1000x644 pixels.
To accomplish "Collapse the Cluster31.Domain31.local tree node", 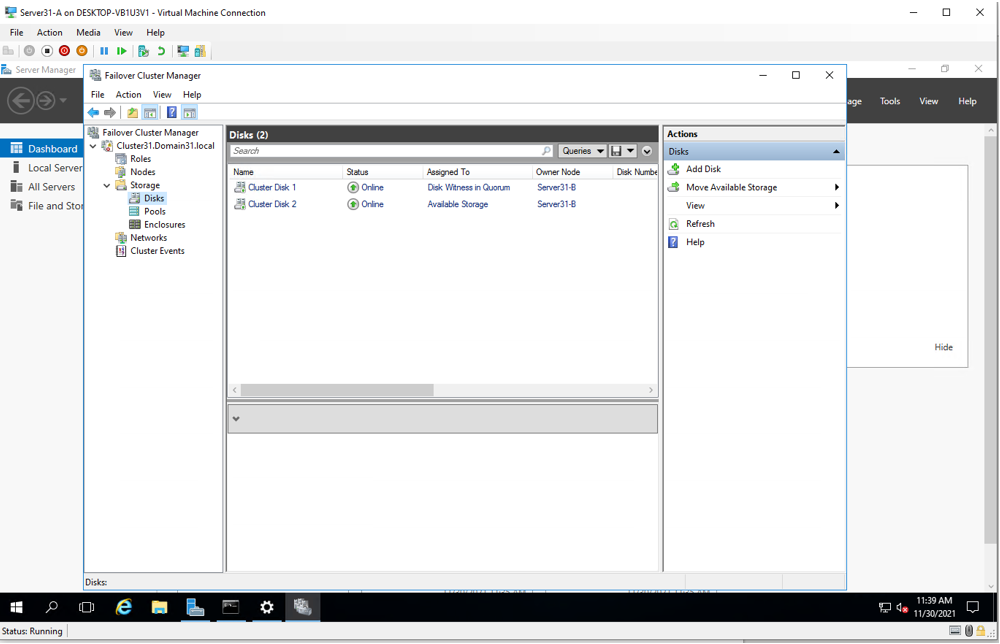I will pyautogui.click(x=93, y=146).
